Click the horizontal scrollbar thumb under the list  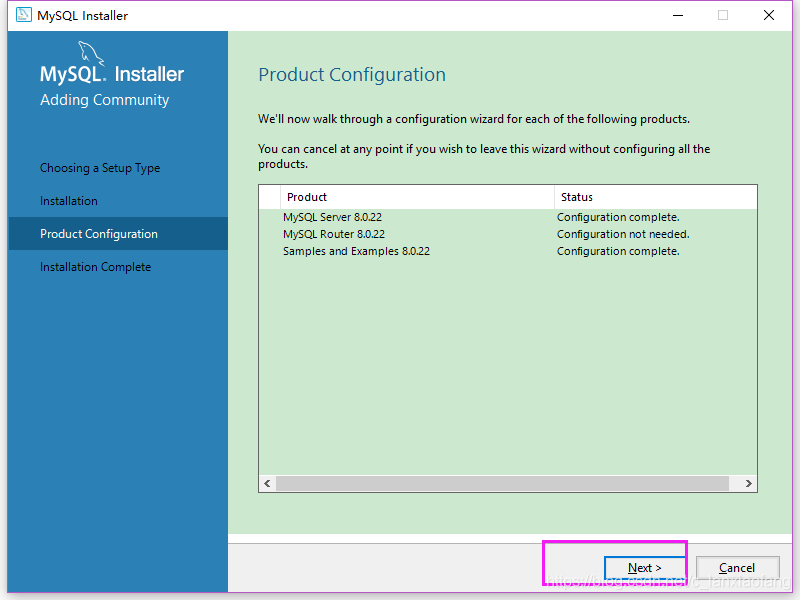(500, 483)
